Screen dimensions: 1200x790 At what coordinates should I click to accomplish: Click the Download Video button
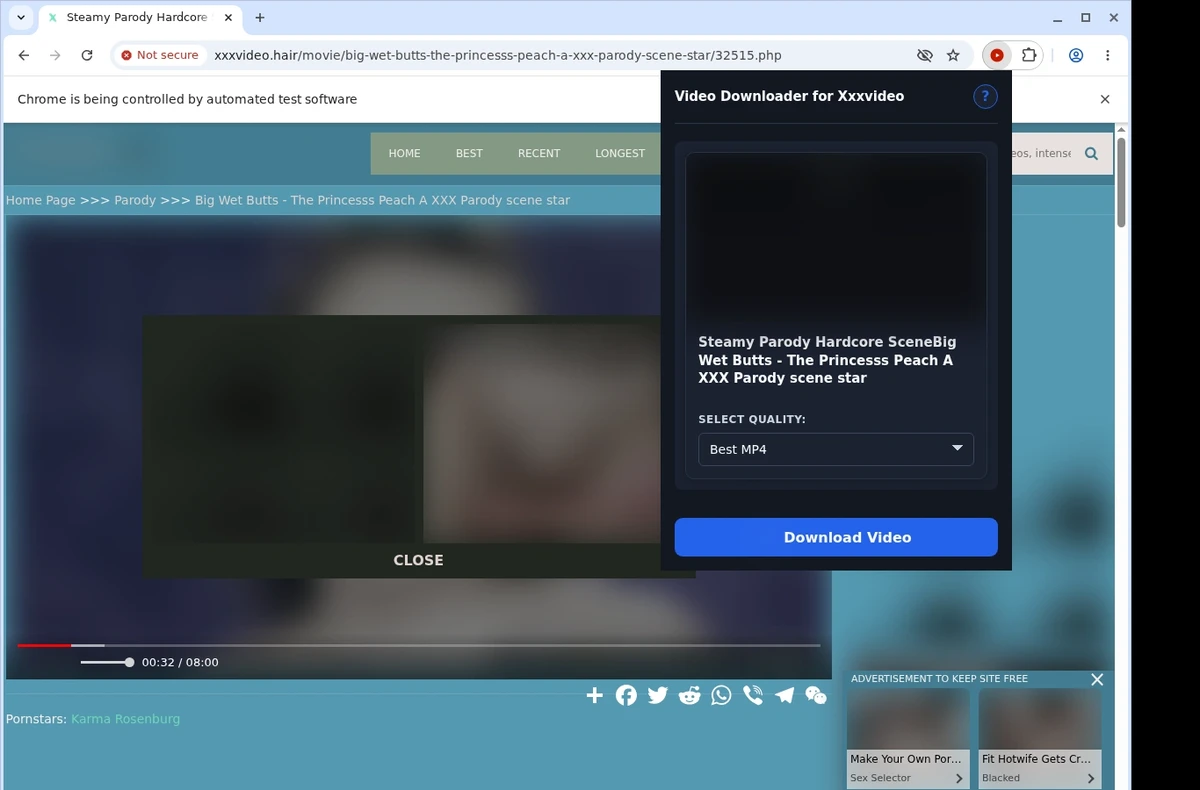click(x=836, y=537)
